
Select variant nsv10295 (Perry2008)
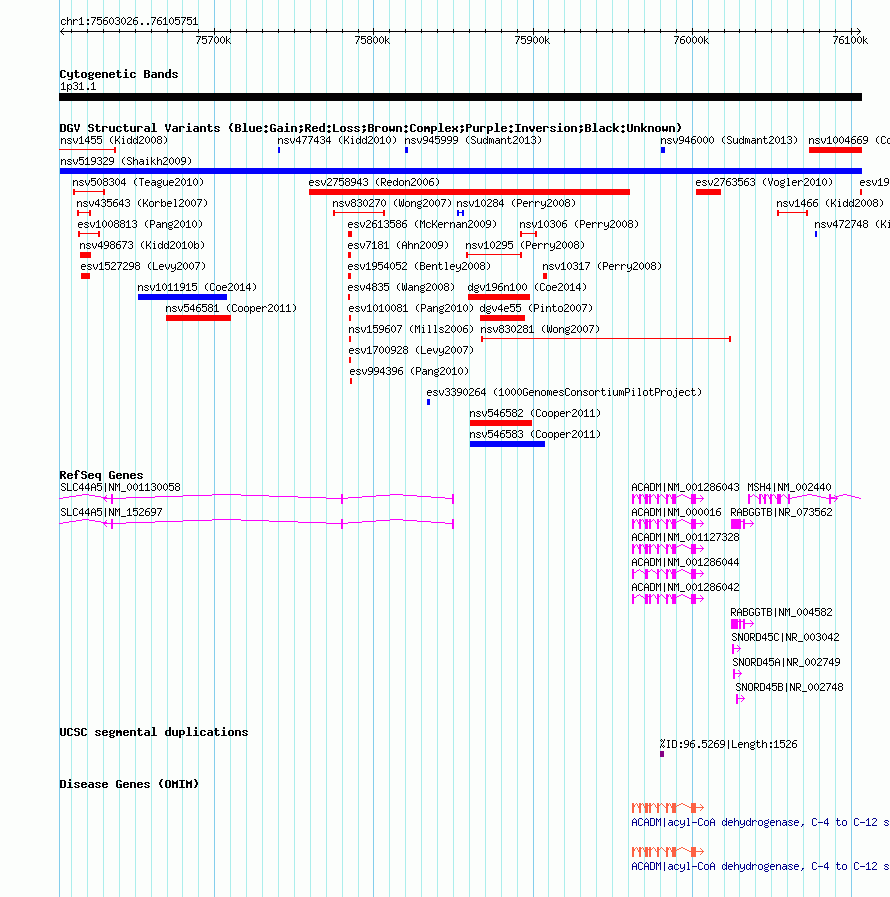525,245
